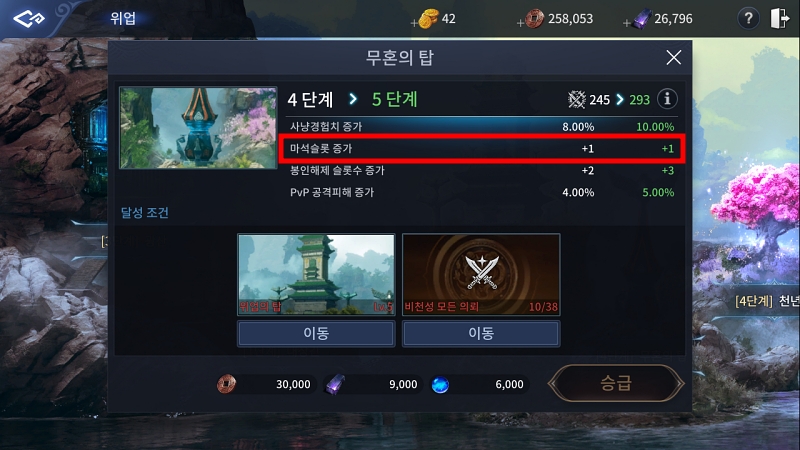Click the exit door icon
The height and width of the screenshot is (450, 800).
(780, 18)
